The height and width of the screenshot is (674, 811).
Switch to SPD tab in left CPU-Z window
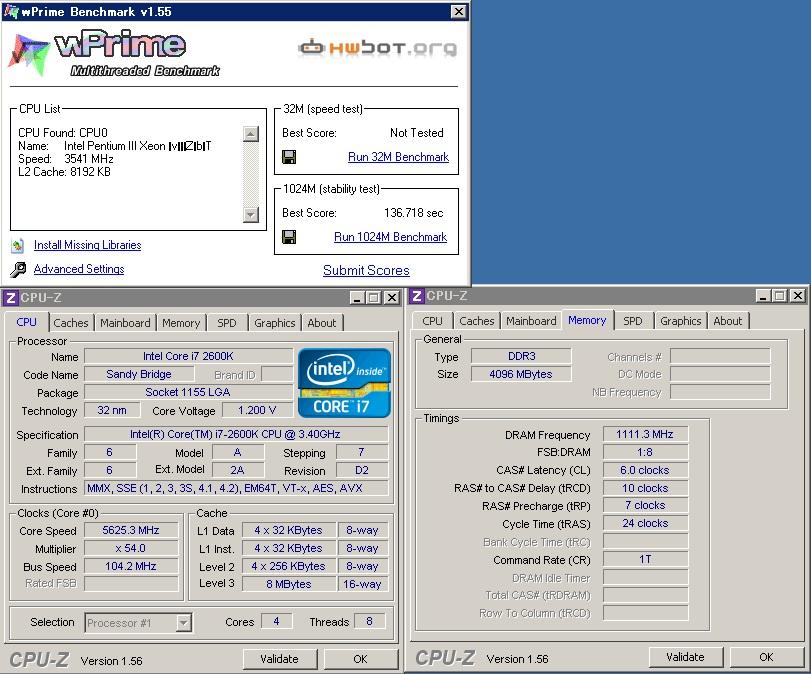pos(227,323)
